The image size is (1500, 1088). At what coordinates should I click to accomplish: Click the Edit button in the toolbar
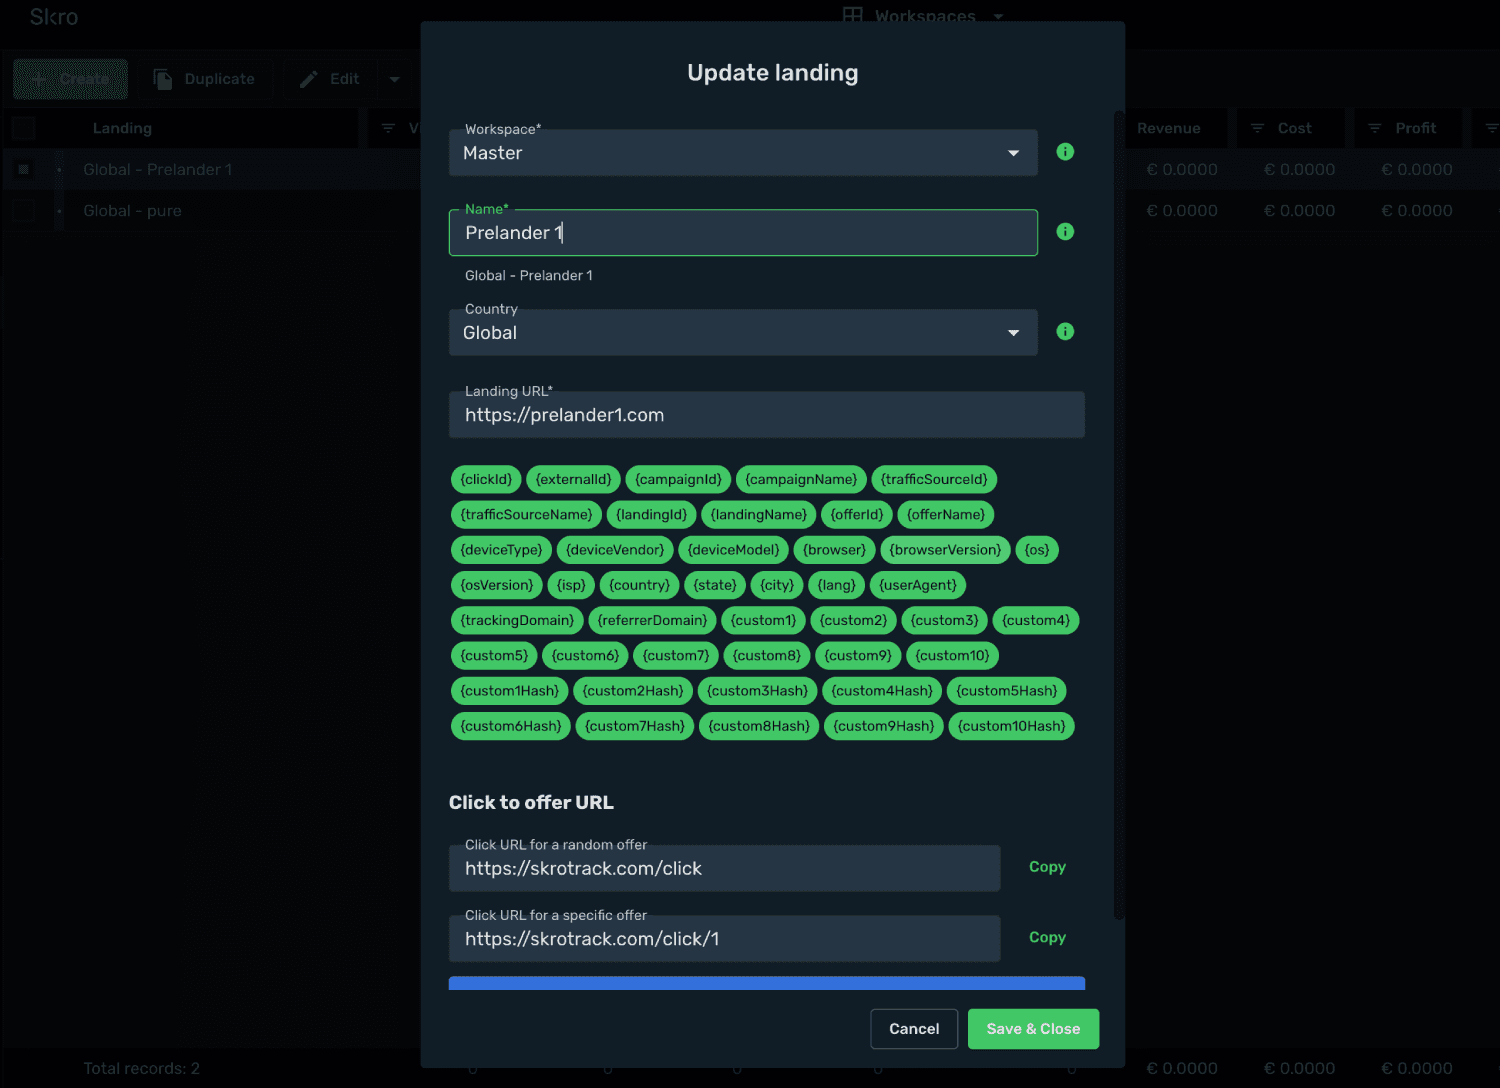tap(330, 79)
